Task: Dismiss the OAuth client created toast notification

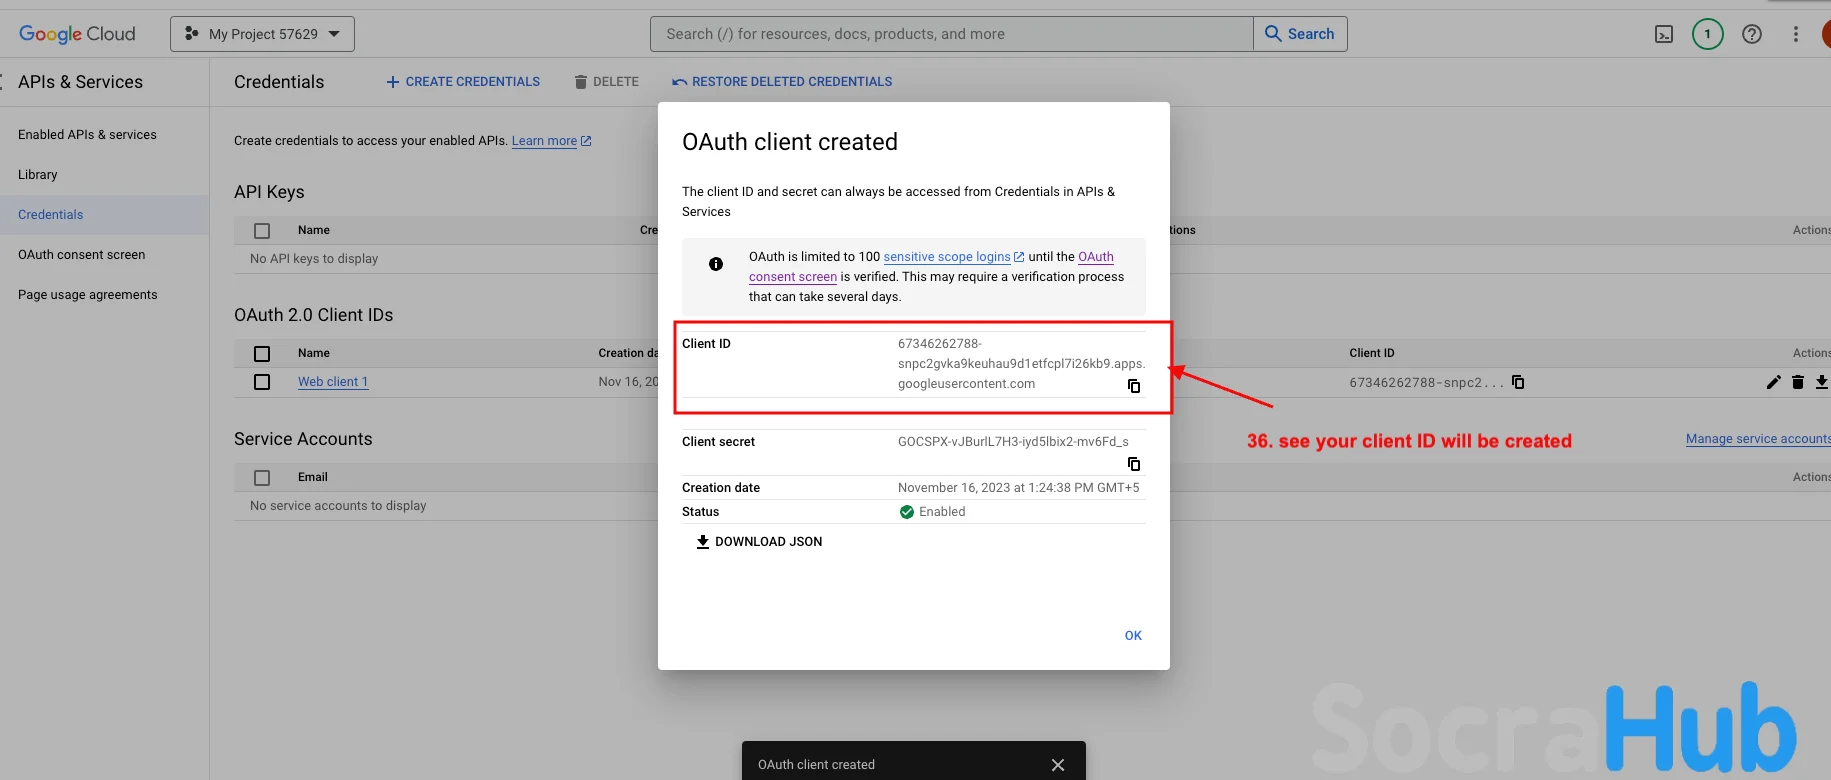Action: pos(1057,765)
